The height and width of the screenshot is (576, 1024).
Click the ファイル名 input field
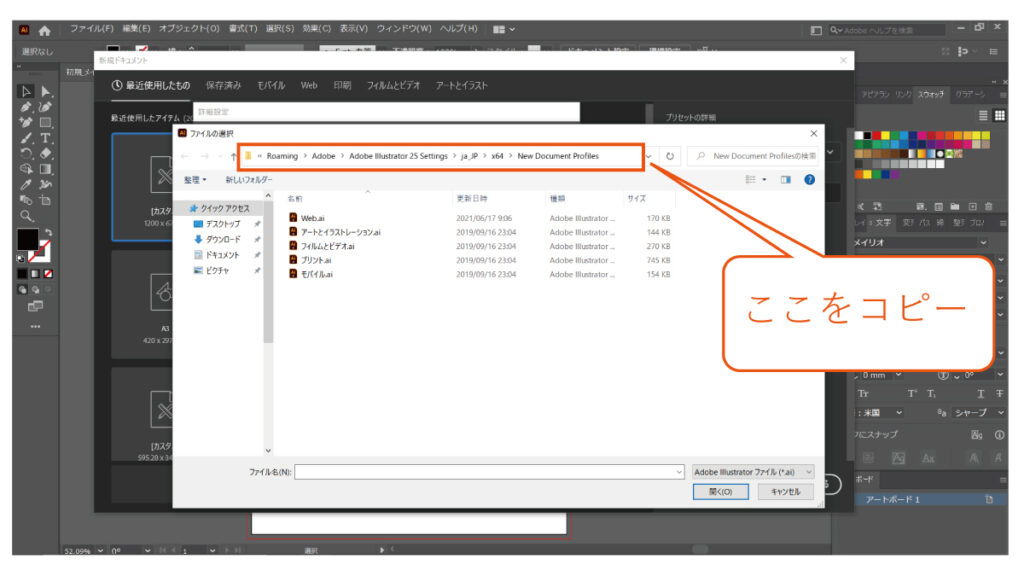tap(489, 472)
